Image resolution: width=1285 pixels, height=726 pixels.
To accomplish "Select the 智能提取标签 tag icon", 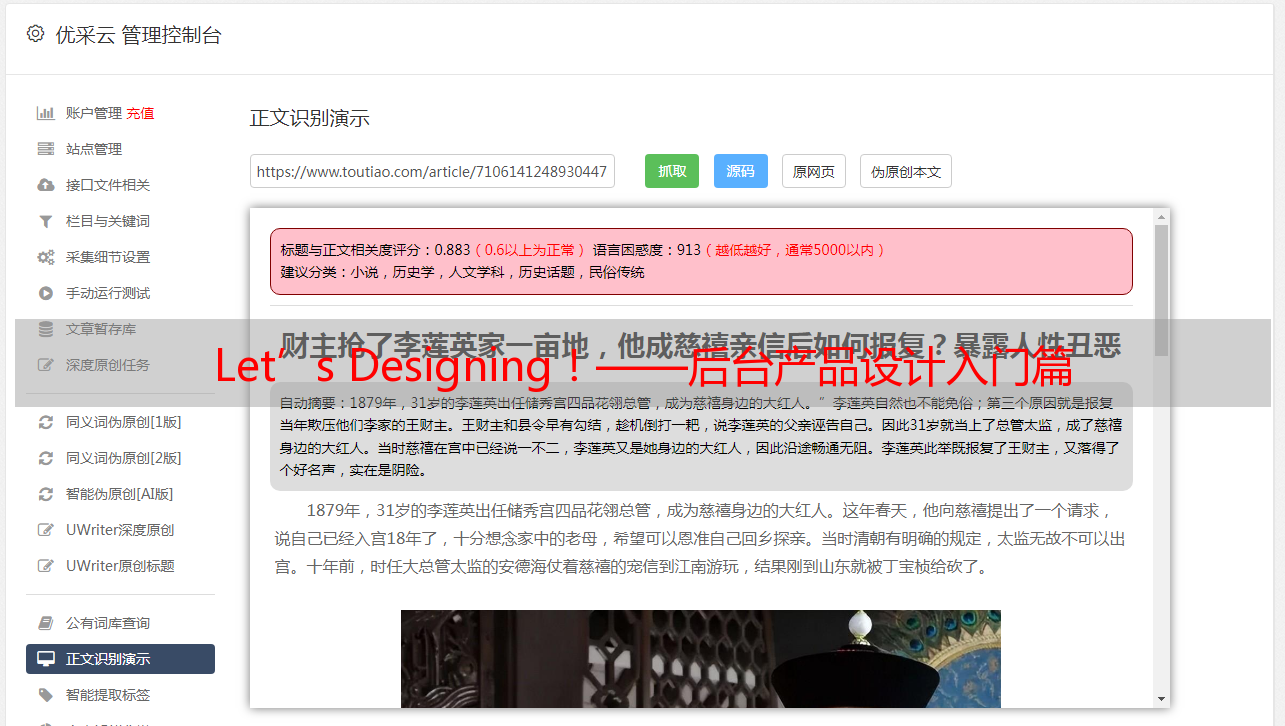I will pos(46,695).
